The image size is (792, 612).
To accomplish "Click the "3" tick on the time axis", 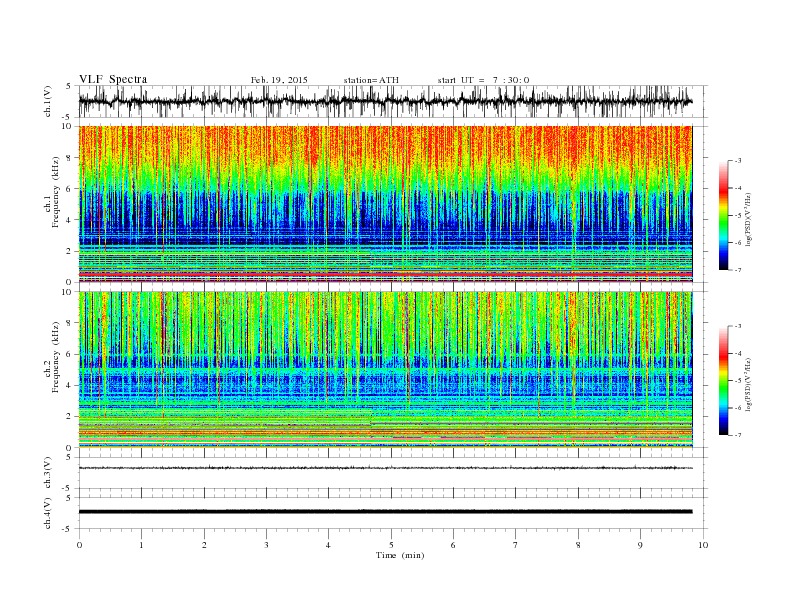I will pyautogui.click(x=266, y=545).
